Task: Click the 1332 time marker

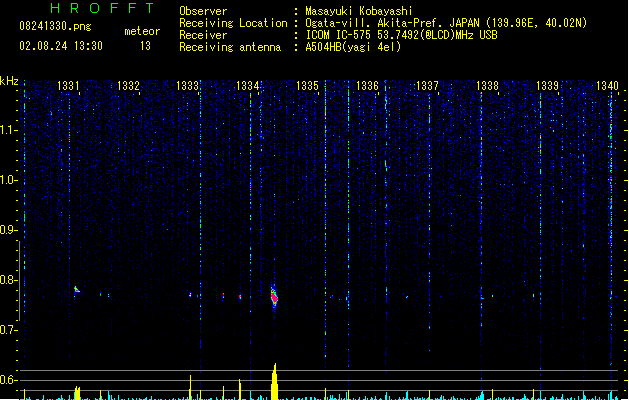Action: tap(128, 85)
